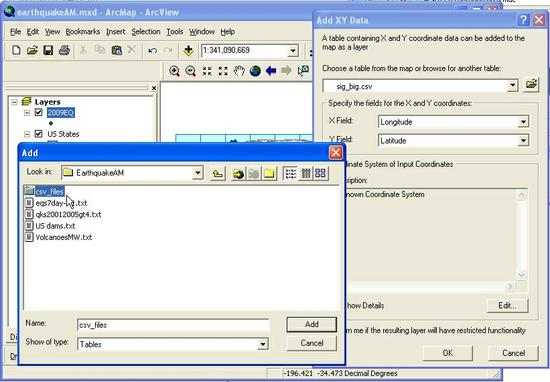Viewport: 550px width, 382px height.
Task: Click the Delete X icon in toolbar
Action: coord(132,50)
